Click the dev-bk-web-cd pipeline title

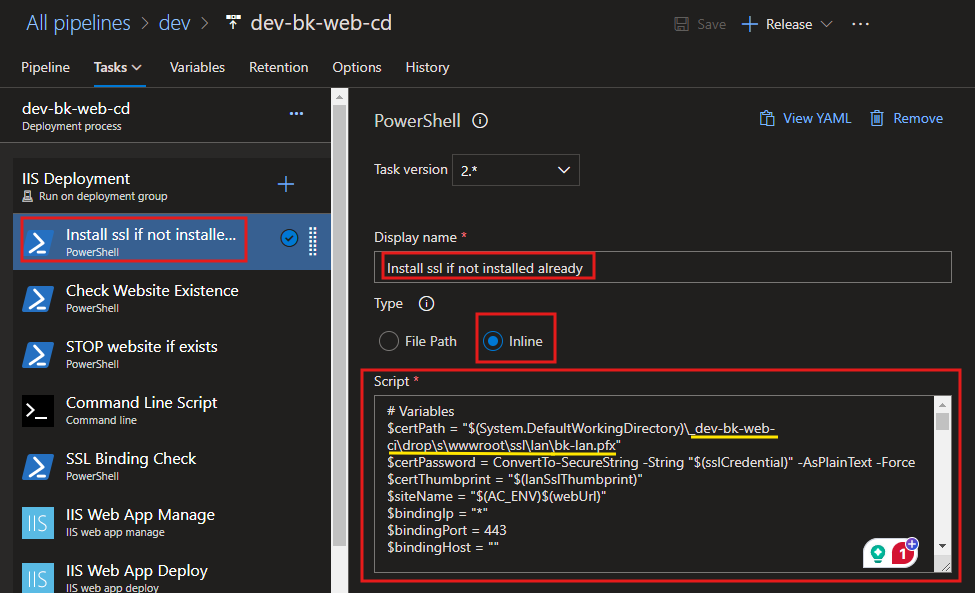[321, 23]
